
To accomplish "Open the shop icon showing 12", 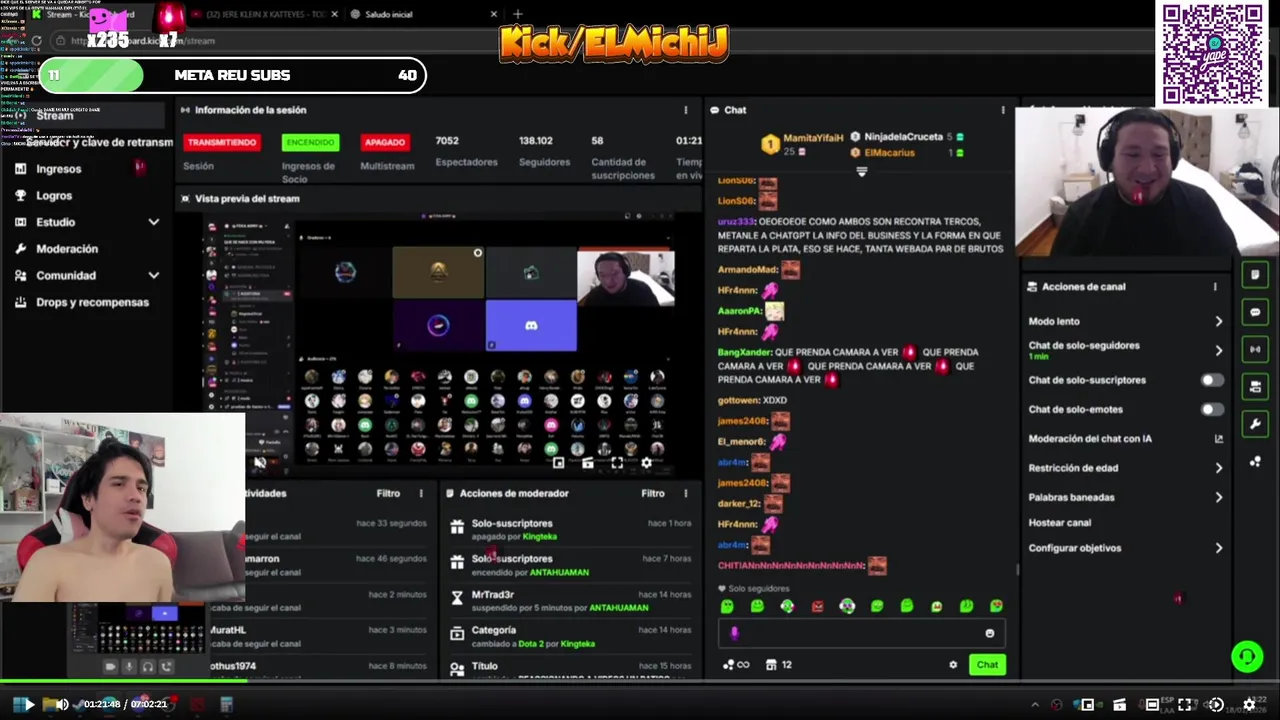I will (778, 665).
